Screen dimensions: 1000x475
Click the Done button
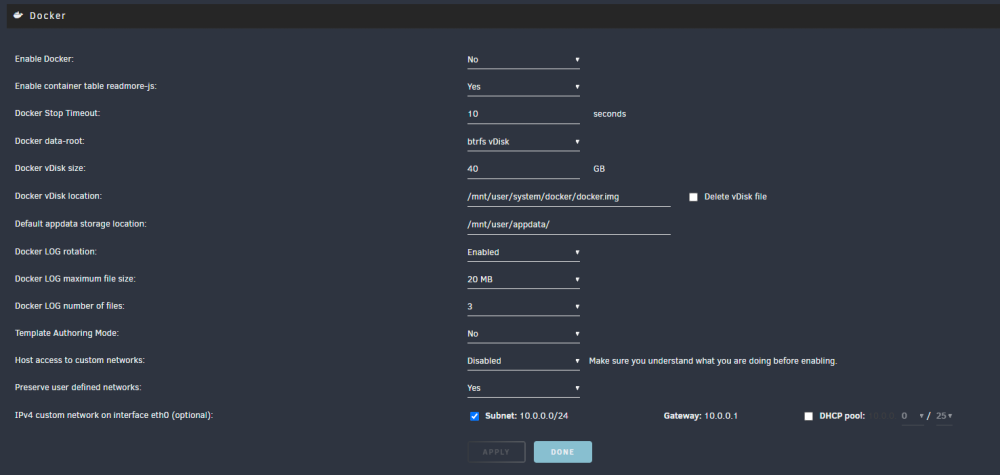click(562, 452)
